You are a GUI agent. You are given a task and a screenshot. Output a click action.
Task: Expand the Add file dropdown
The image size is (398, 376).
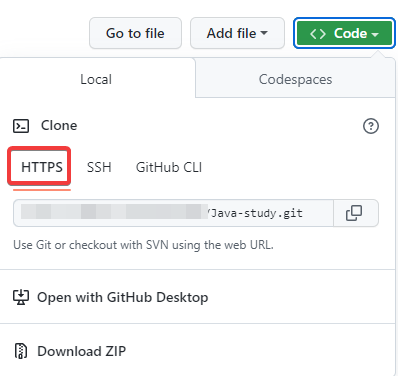tap(237, 33)
